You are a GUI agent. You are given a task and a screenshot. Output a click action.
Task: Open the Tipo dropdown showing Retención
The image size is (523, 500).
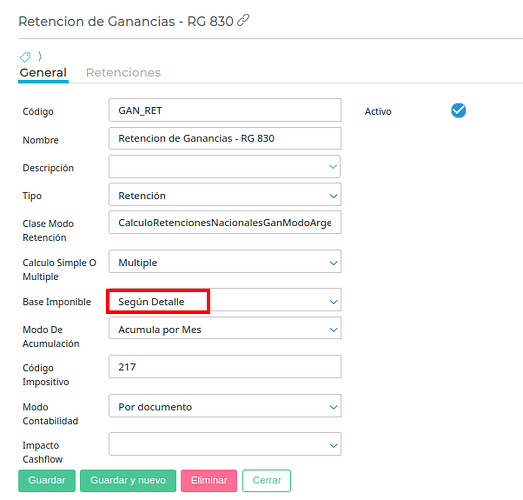click(x=225, y=194)
